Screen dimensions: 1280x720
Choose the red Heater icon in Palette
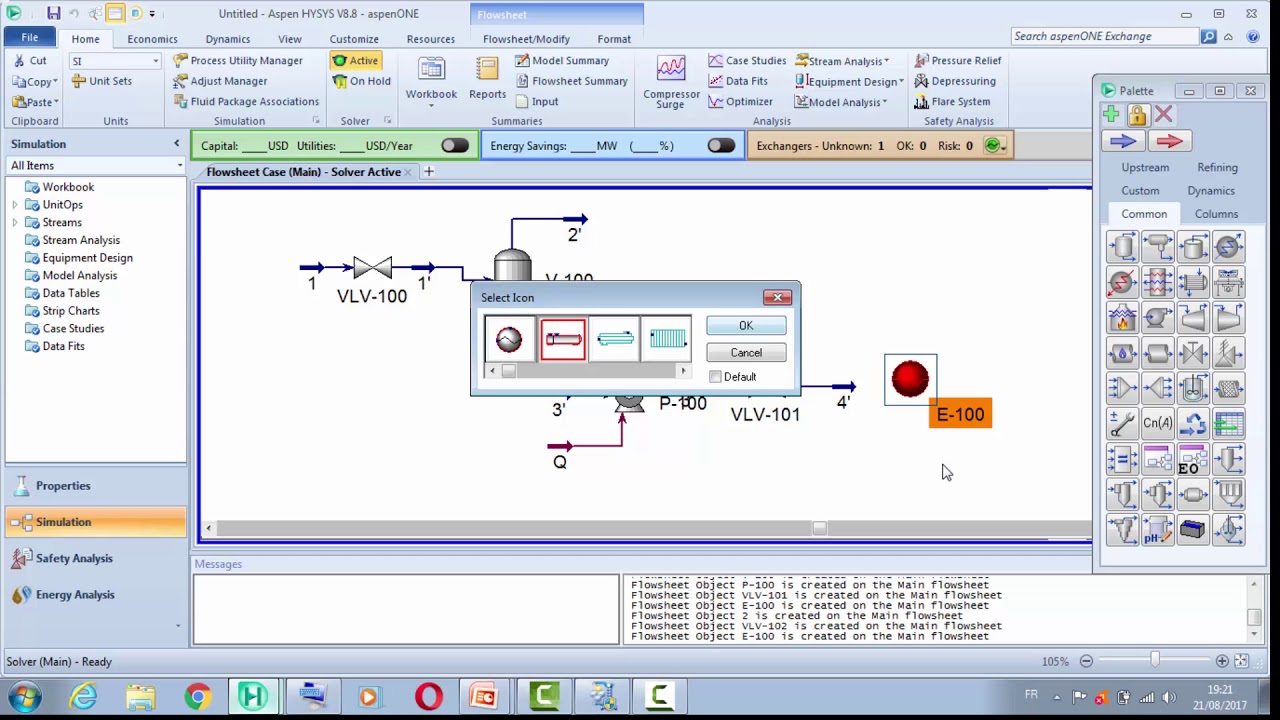[1123, 282]
